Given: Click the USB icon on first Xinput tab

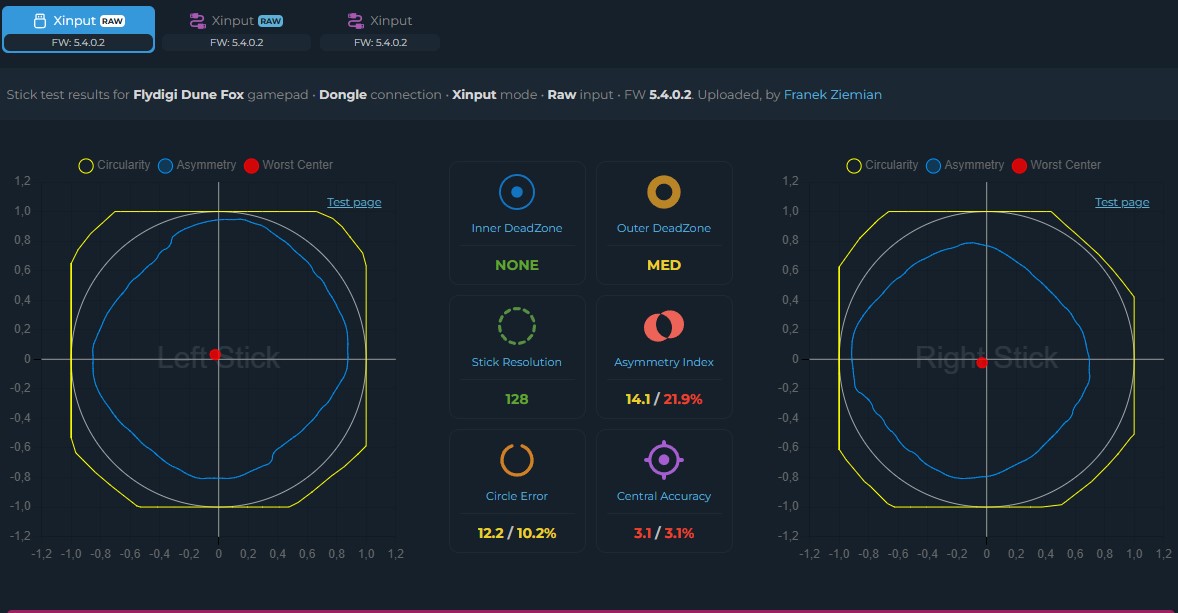Looking at the screenshot, I should (41, 21).
